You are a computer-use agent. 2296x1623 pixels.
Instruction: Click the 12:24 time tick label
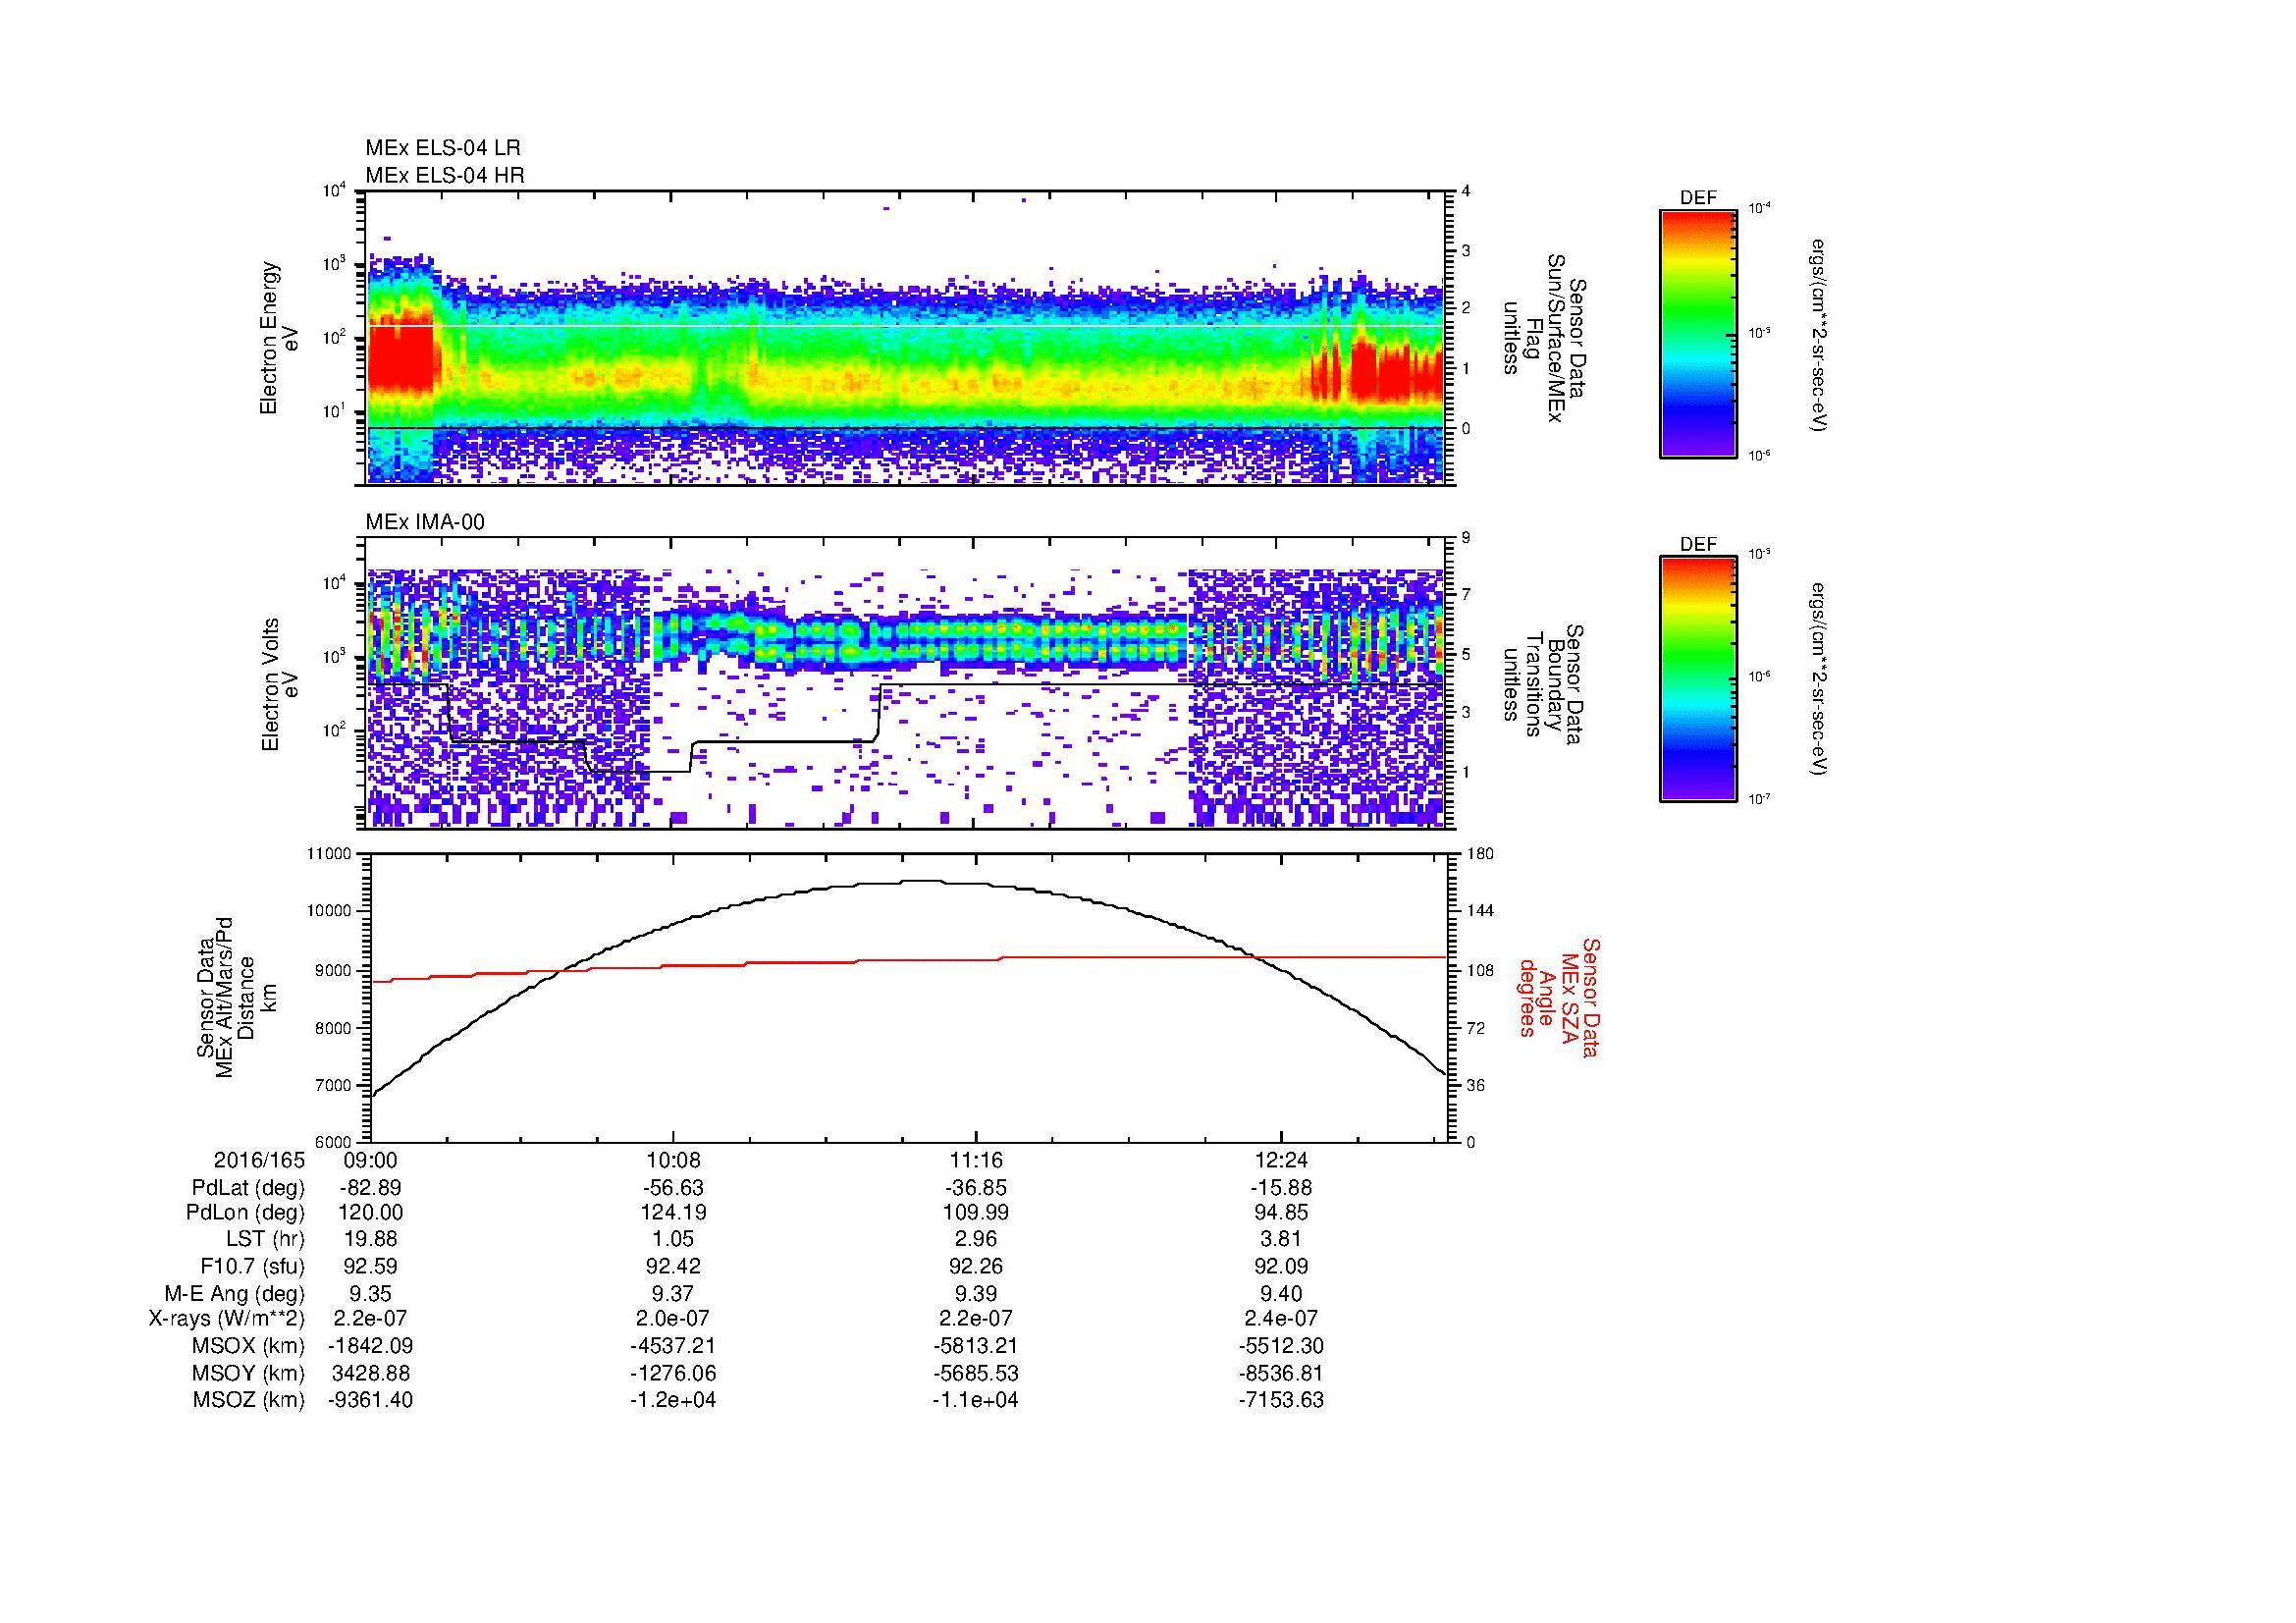1281,1160
